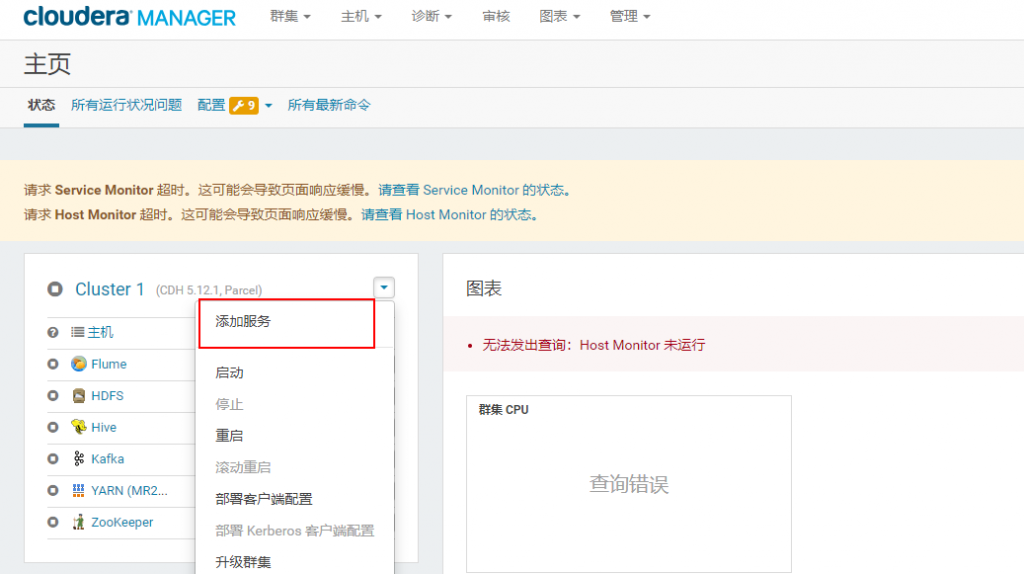The image size is (1024, 574).
Task: Choose 部署 Kerberos 客户端配置 menu entry
Action: (295, 531)
